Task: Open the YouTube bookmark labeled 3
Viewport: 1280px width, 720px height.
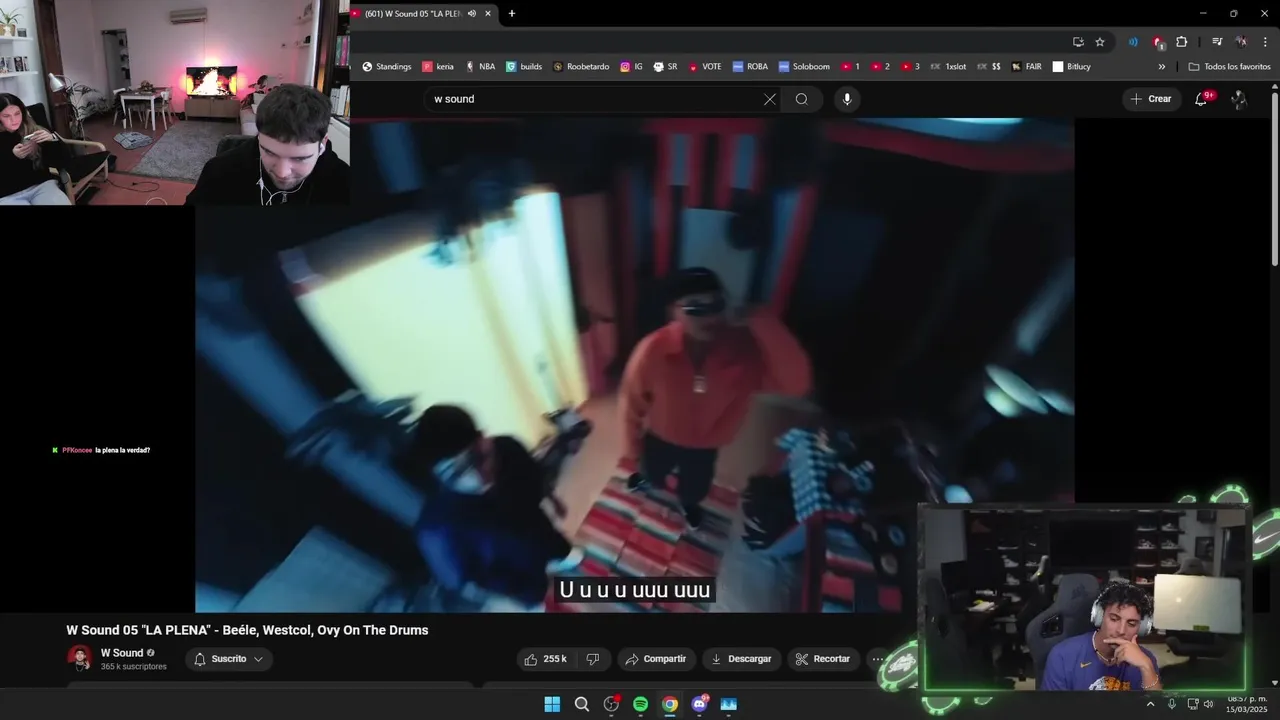Action: (x=911, y=67)
